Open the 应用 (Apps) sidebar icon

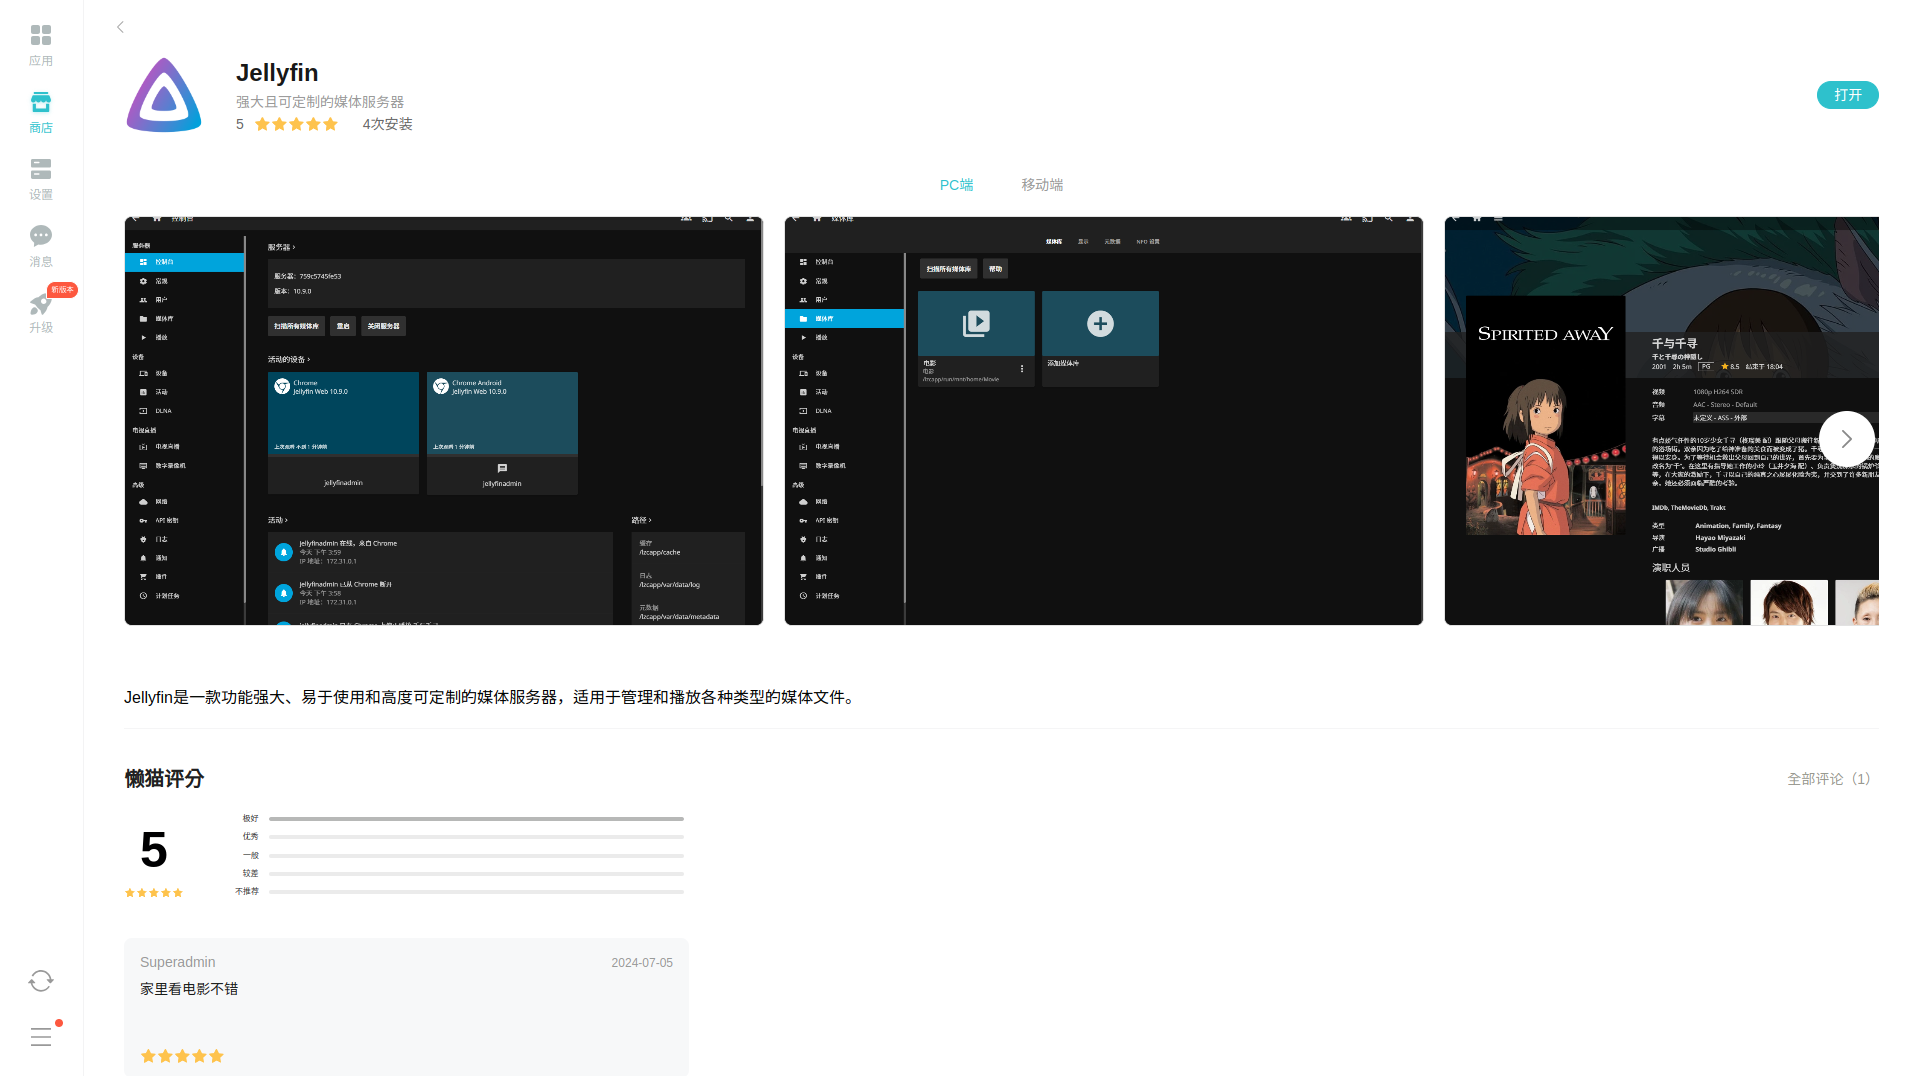[x=41, y=45]
